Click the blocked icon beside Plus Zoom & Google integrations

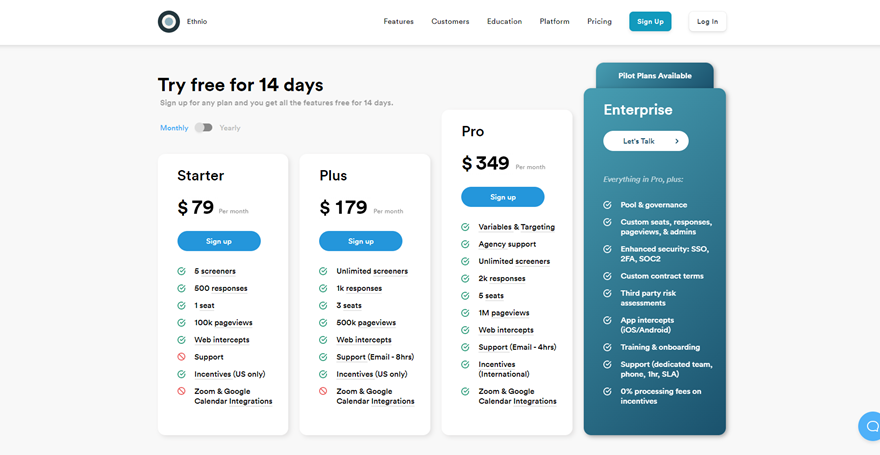323,391
